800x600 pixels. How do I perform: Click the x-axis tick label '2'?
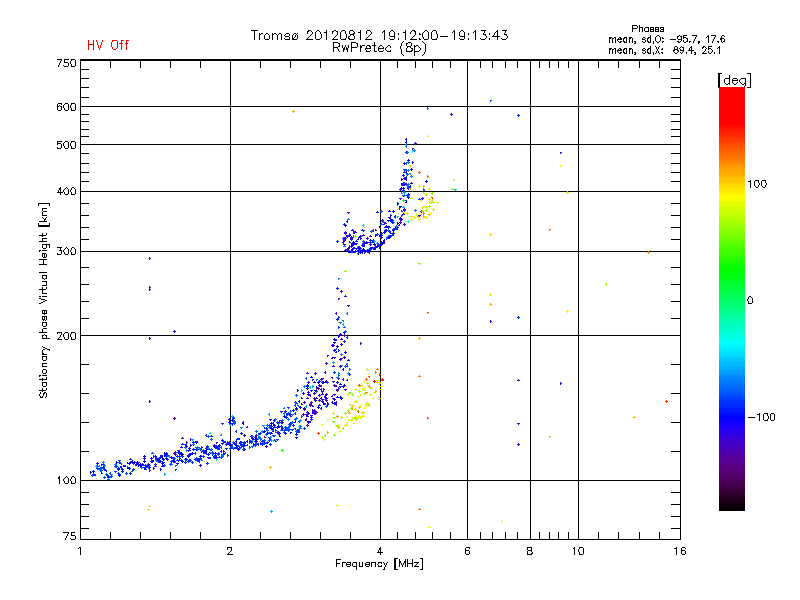point(230,551)
